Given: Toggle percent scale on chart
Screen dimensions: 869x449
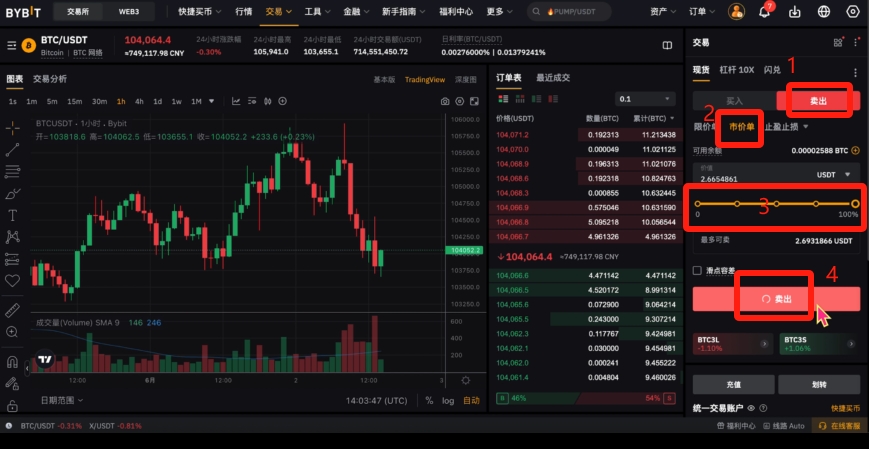Looking at the screenshot, I should click(x=429, y=401).
